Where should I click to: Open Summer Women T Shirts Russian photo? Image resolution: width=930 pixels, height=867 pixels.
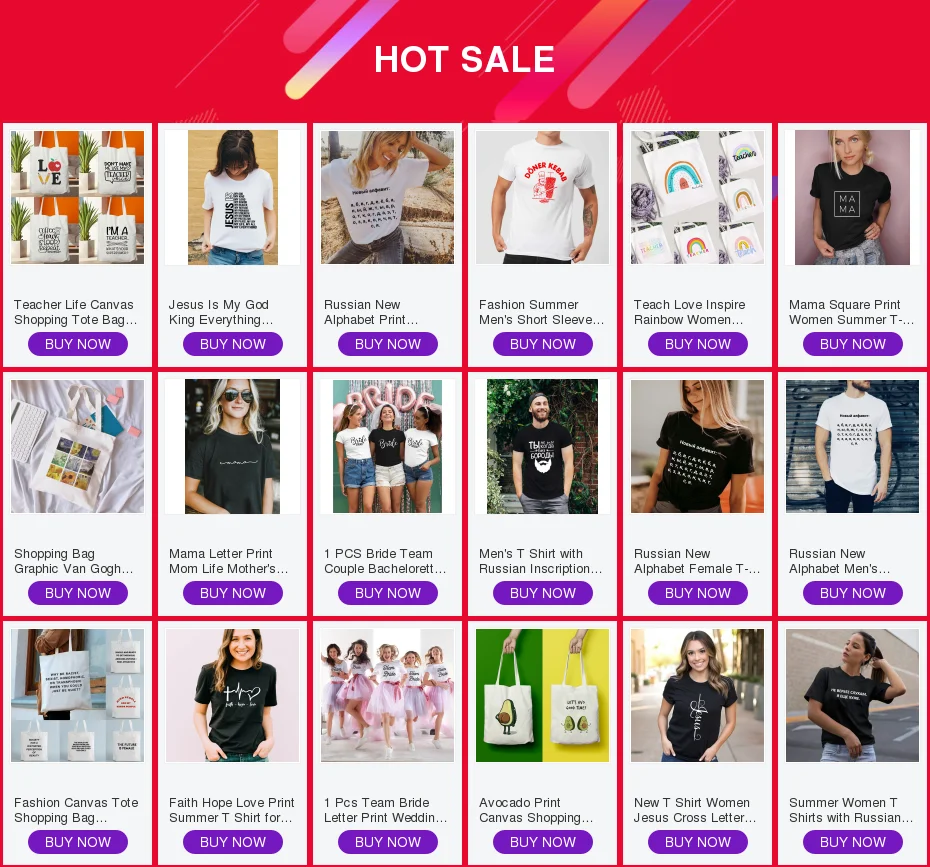(852, 696)
